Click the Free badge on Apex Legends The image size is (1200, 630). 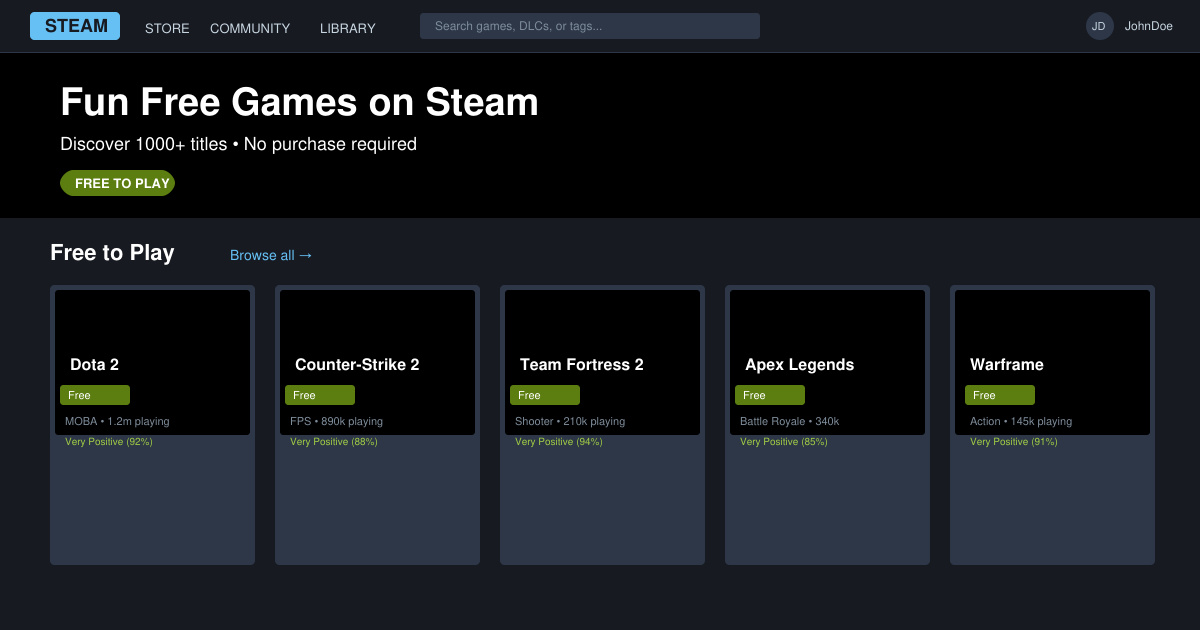(770, 395)
